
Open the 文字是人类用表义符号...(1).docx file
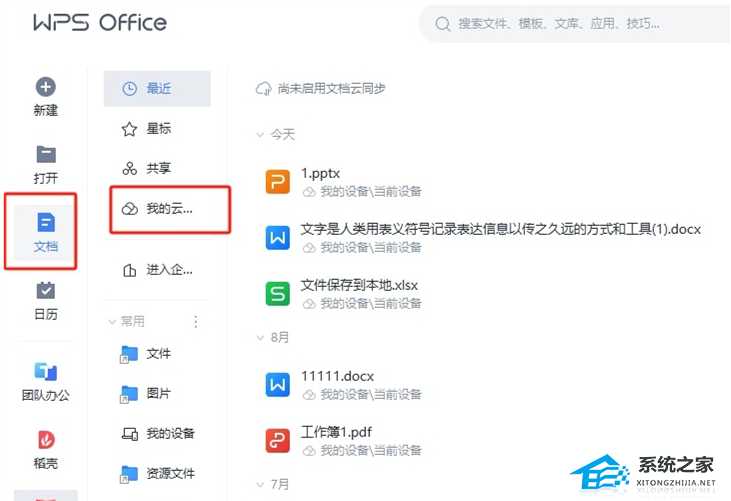(x=501, y=229)
